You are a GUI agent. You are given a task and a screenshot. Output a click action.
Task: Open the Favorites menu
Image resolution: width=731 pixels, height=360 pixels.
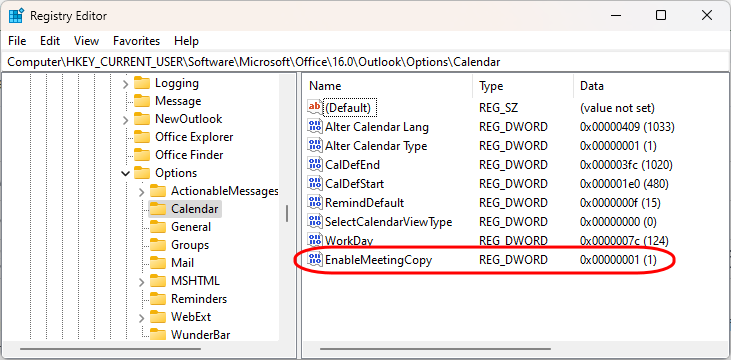tap(137, 41)
